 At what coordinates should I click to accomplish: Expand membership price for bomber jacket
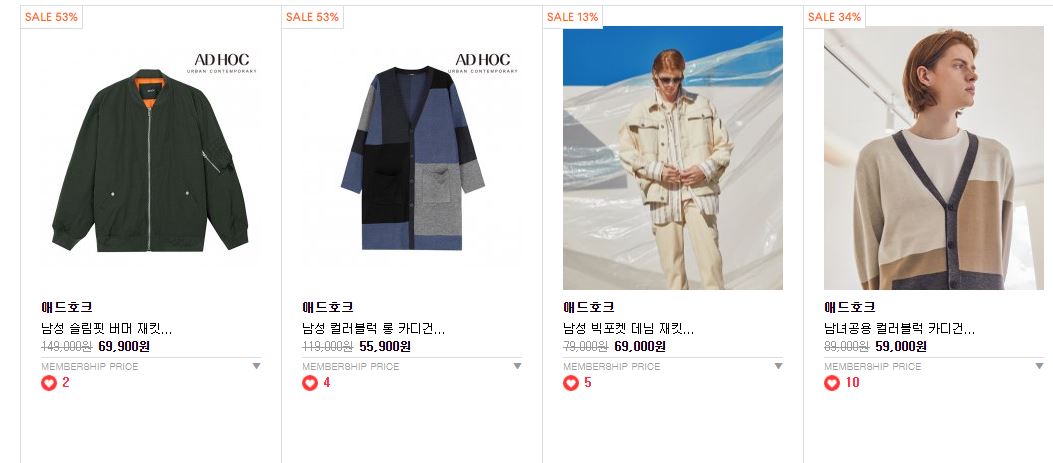click(257, 366)
